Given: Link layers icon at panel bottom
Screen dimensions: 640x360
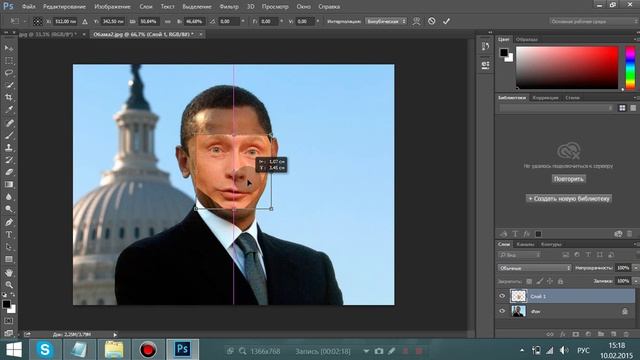Looking at the screenshot, I should [550, 334].
